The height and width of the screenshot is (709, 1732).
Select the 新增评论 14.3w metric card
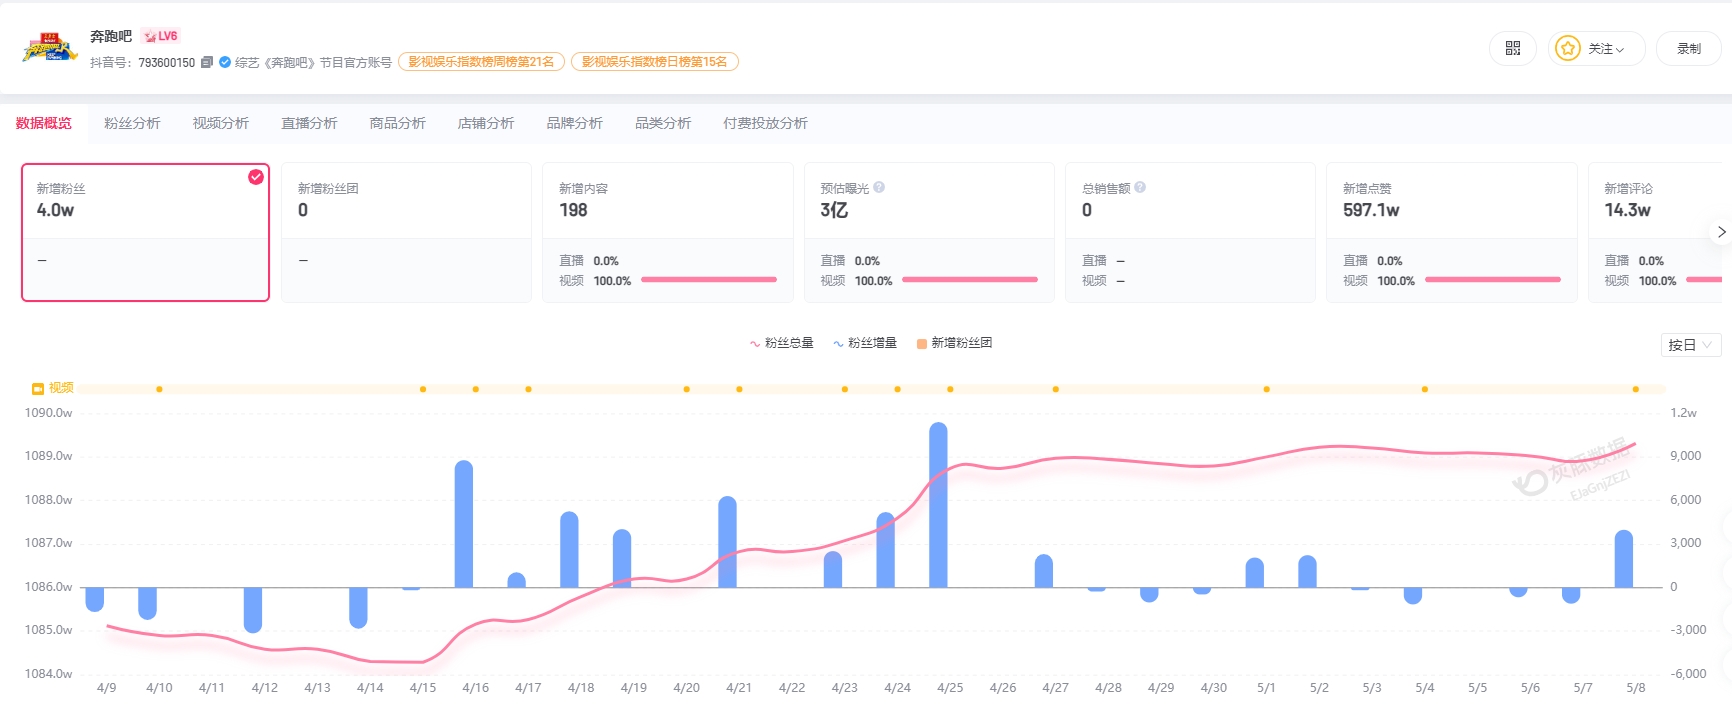coord(1655,232)
